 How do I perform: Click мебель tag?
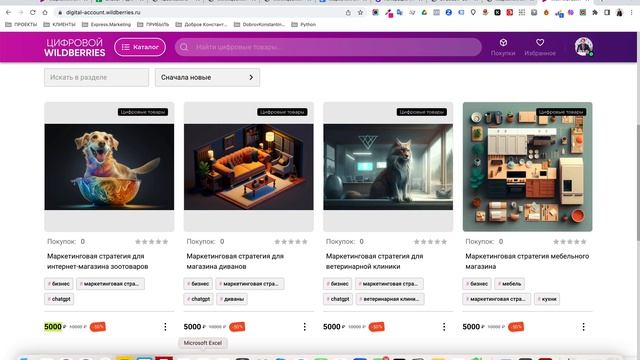[510, 284]
